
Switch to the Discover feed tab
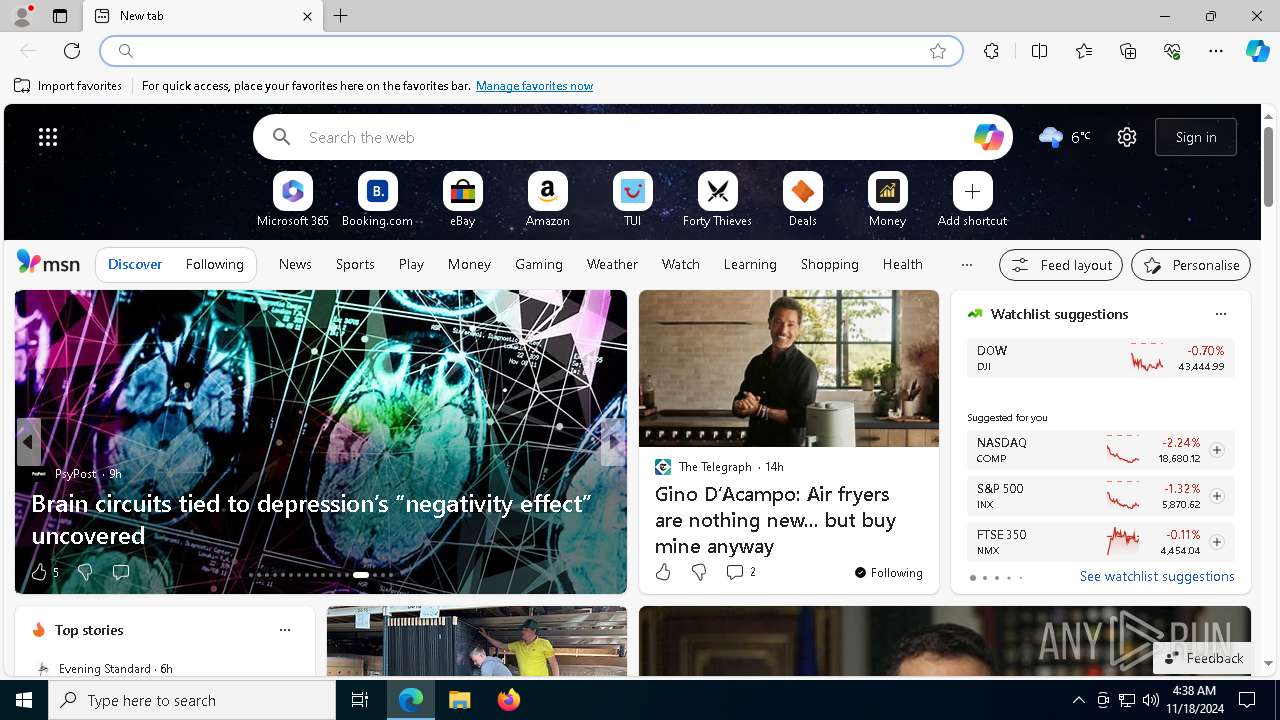135,265
